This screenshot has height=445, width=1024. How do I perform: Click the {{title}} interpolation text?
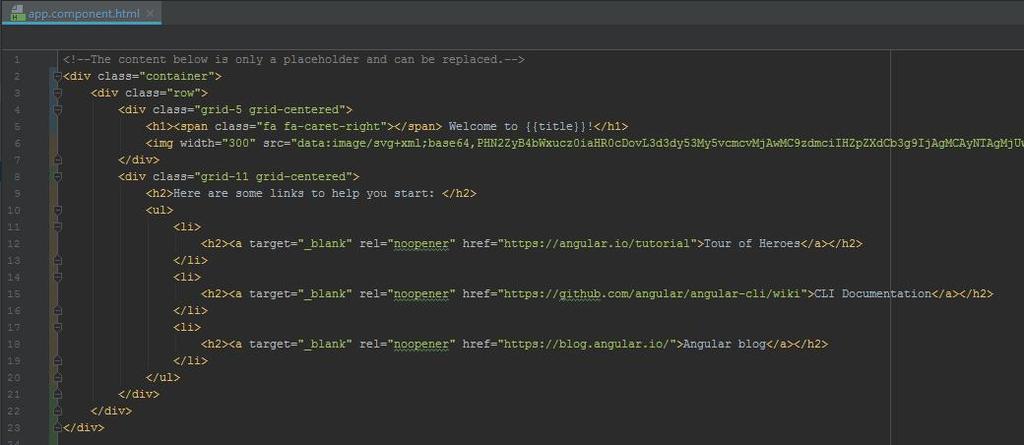pyautogui.click(x=556, y=126)
